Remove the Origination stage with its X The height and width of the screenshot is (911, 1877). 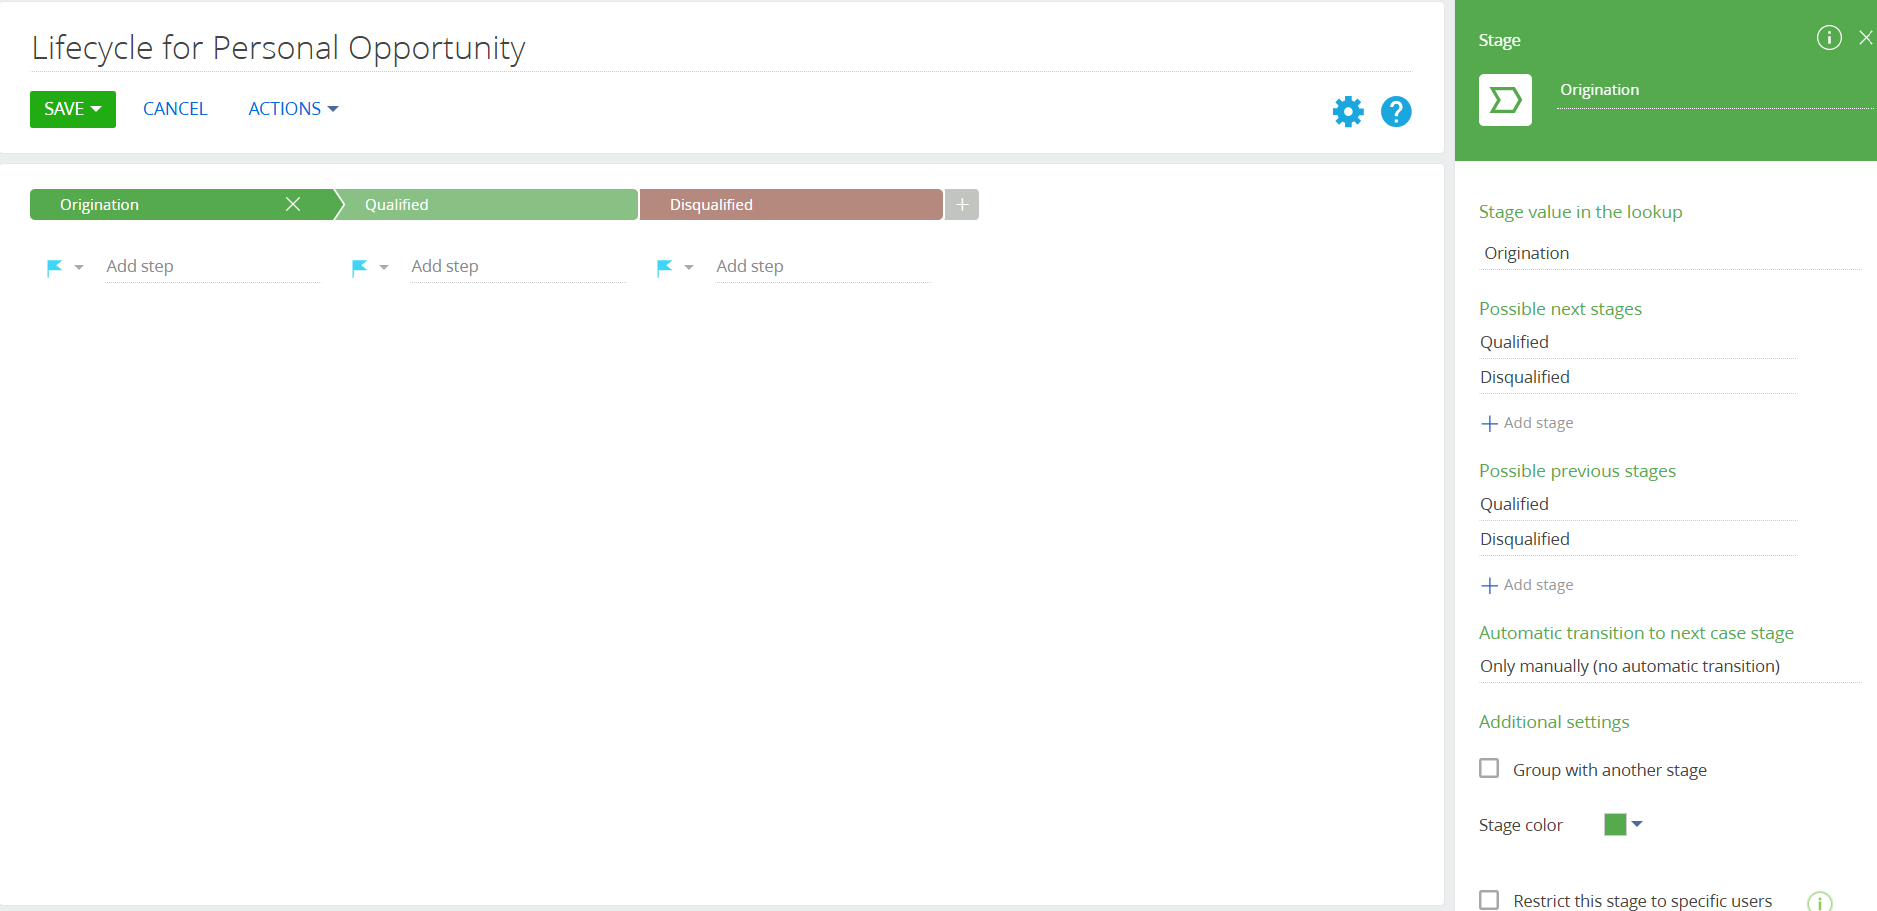(293, 204)
